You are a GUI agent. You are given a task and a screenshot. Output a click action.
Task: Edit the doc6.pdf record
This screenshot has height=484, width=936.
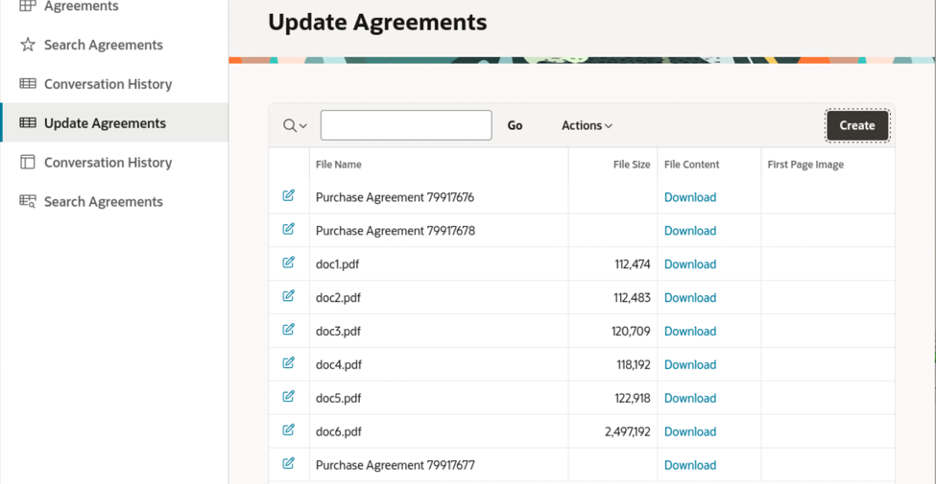(x=288, y=430)
